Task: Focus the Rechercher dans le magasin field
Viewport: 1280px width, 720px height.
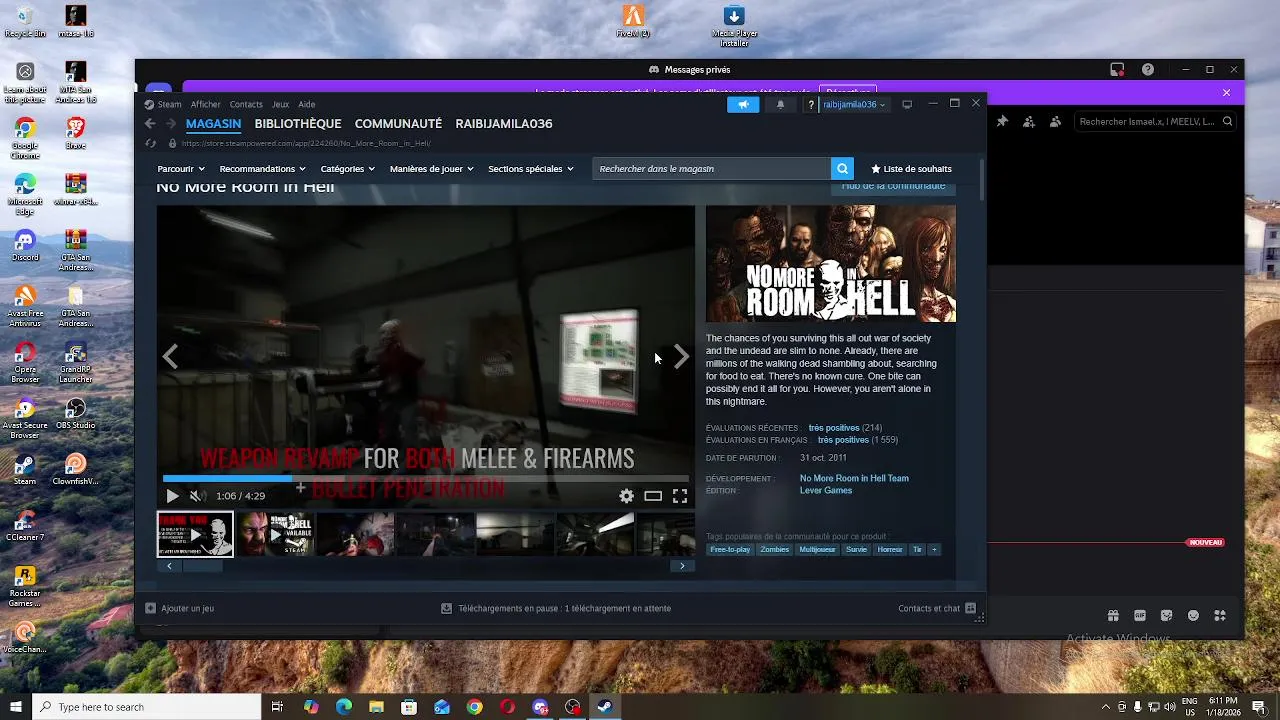Action: 711,169
